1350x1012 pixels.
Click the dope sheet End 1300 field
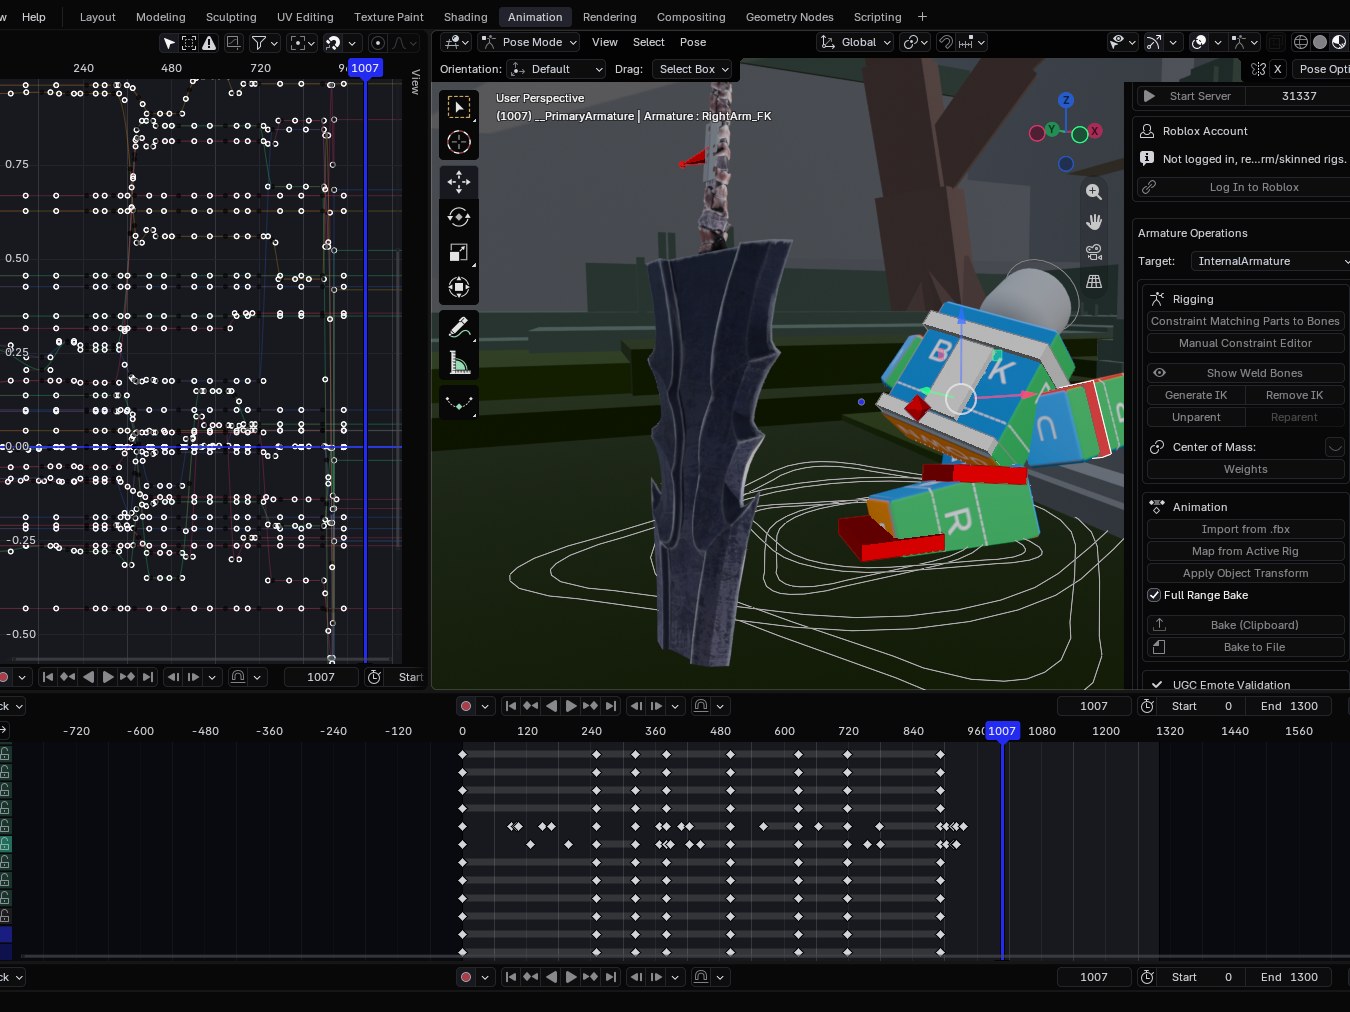tap(1289, 706)
